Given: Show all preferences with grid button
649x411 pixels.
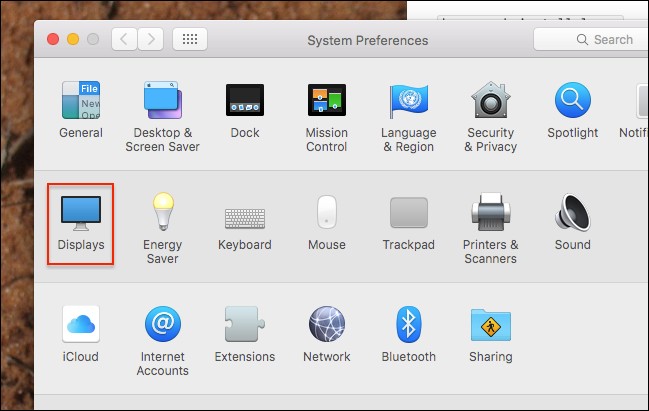Looking at the screenshot, I should coord(190,39).
